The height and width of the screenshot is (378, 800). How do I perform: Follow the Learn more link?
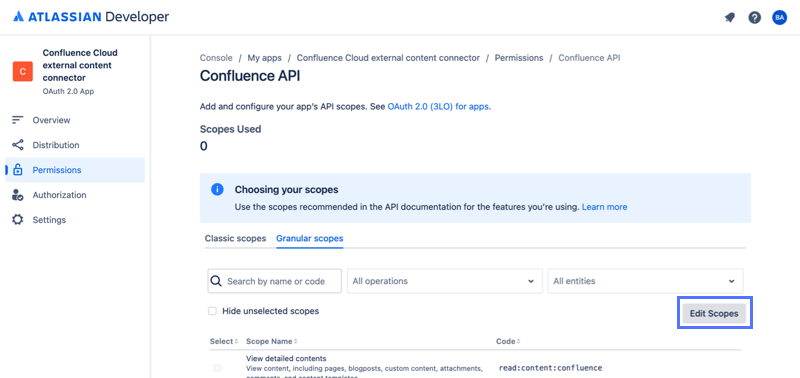[x=605, y=207]
